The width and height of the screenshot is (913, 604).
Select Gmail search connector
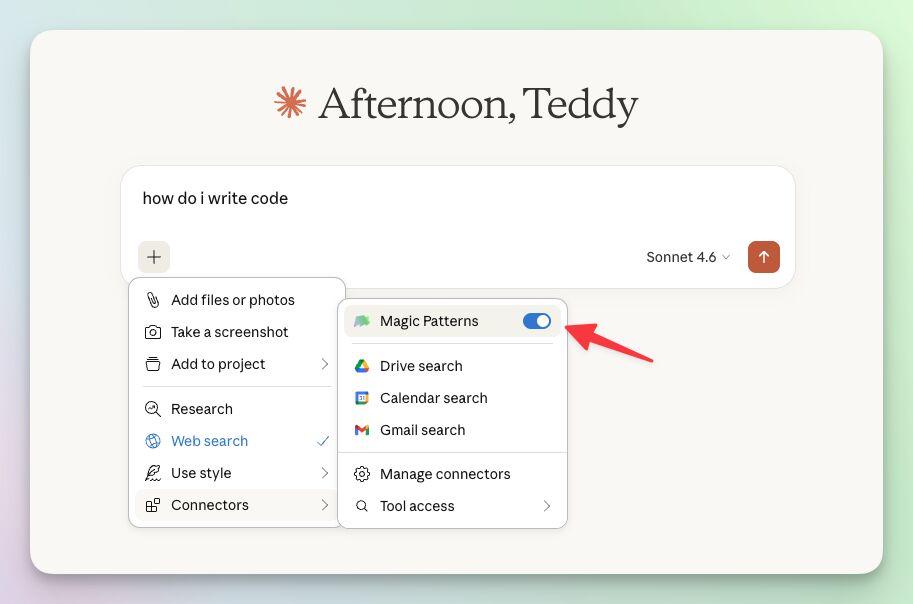click(x=422, y=430)
